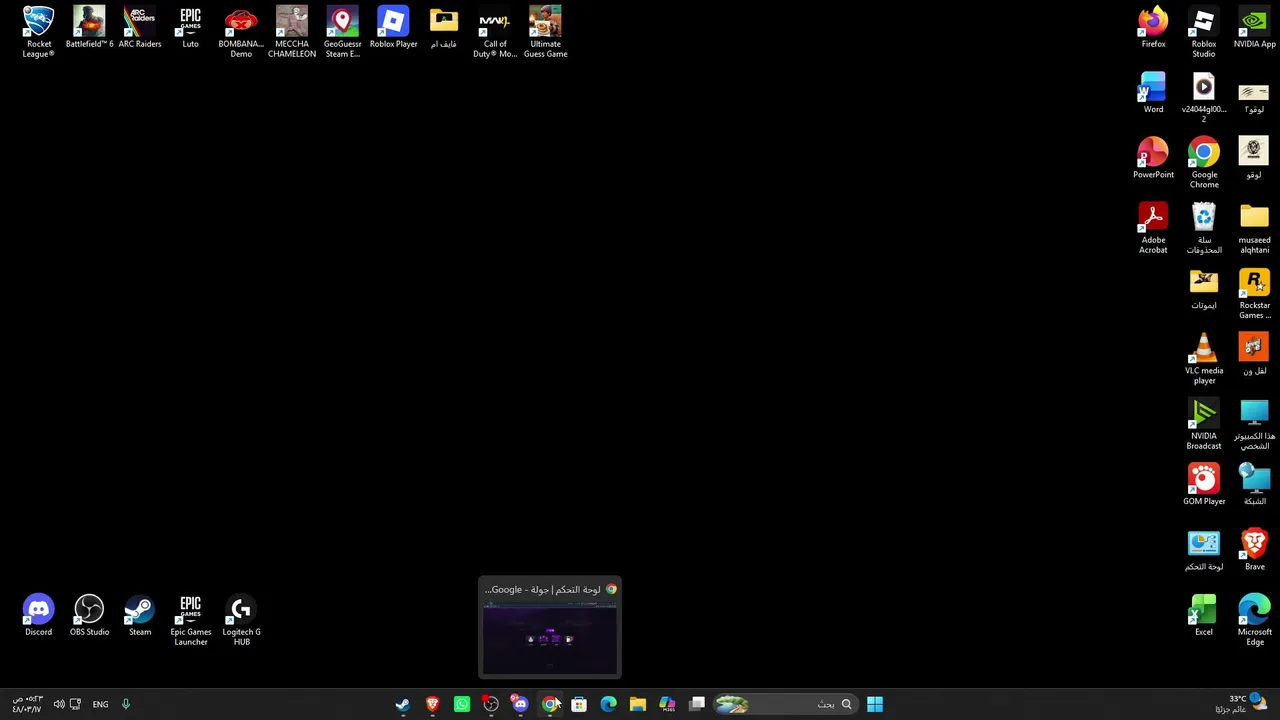Viewport: 1280px width, 720px height.
Task: Click the ENG language indicator
Action: [100, 704]
